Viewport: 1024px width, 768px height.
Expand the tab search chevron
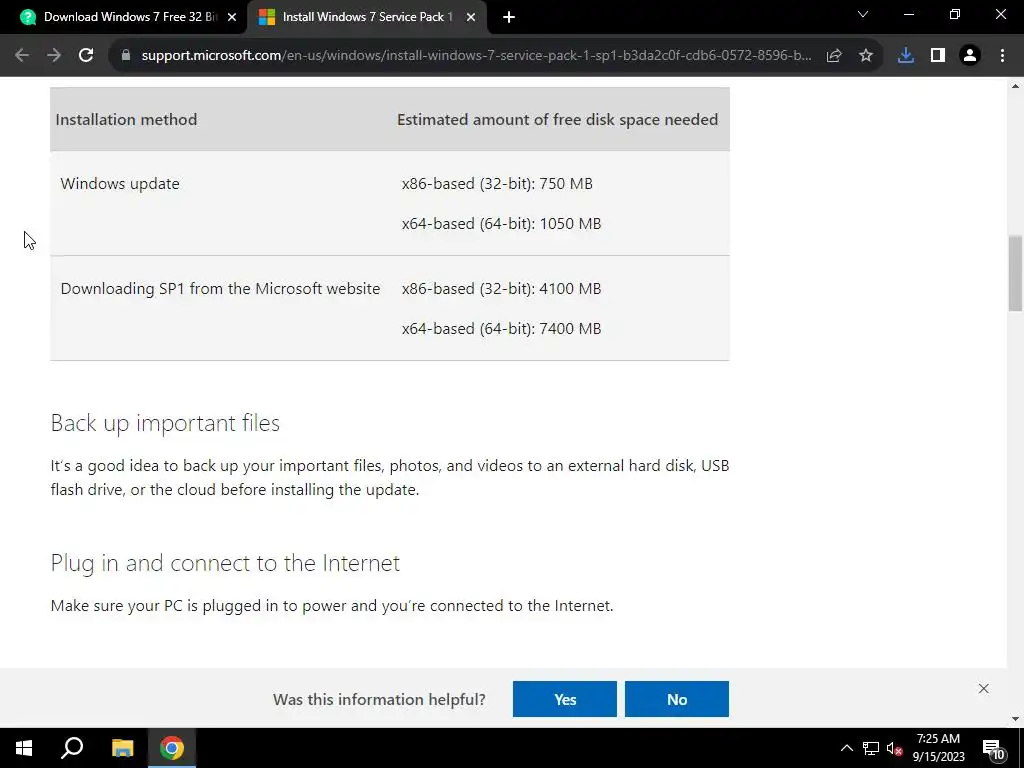863,14
